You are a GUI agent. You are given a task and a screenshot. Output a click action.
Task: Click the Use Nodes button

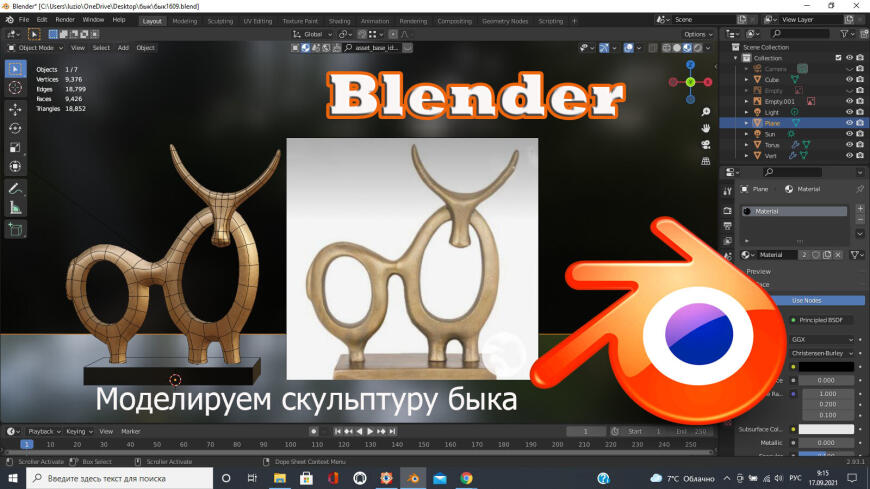[806, 300]
